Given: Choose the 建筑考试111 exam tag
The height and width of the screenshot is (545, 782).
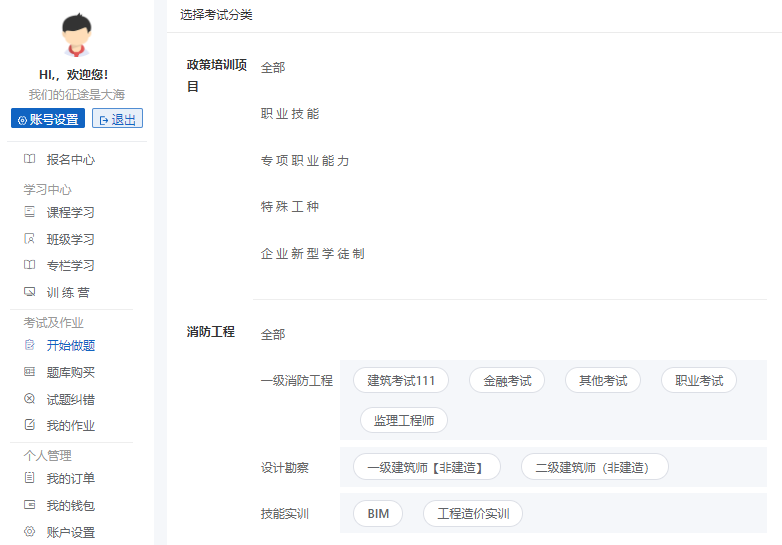Looking at the screenshot, I should (401, 380).
